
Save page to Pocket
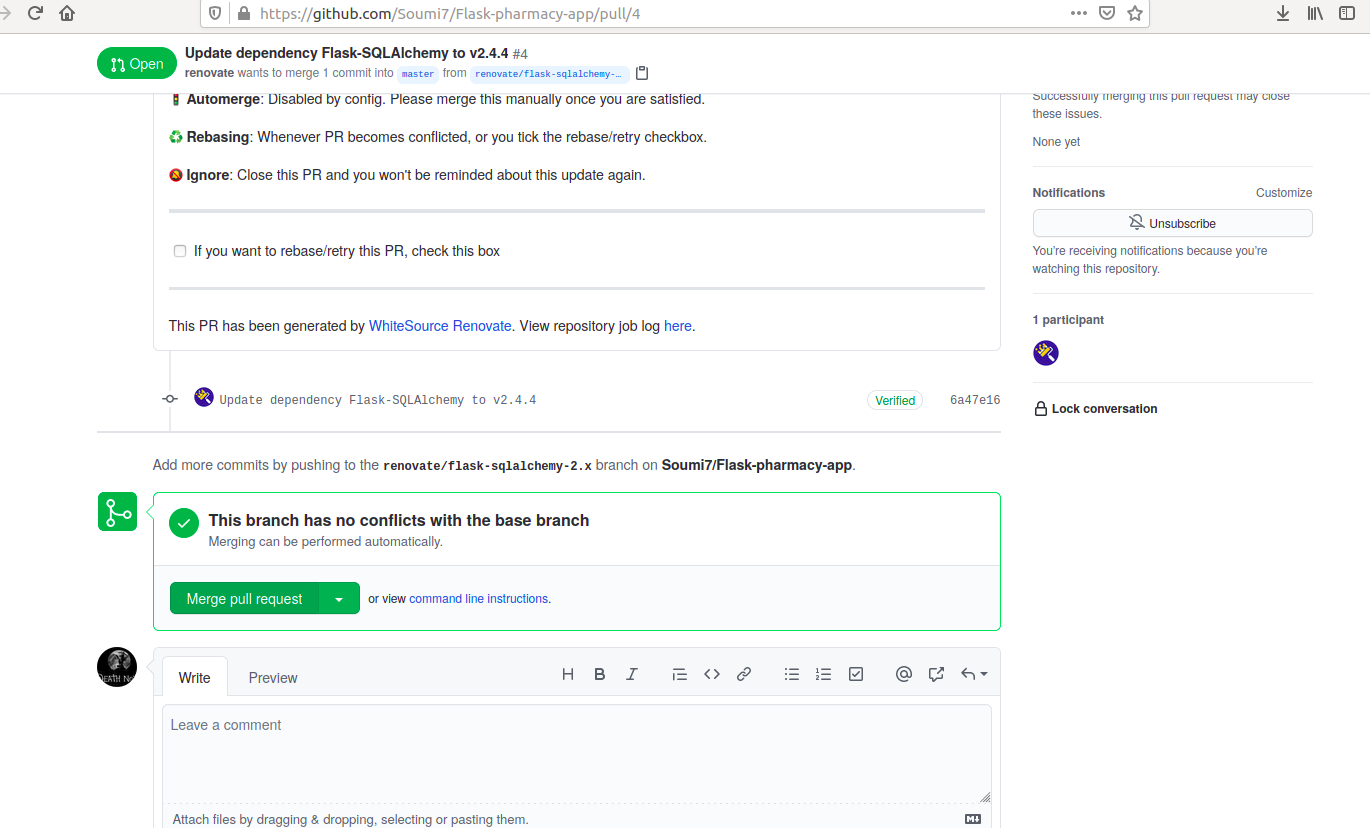[x=1107, y=13]
